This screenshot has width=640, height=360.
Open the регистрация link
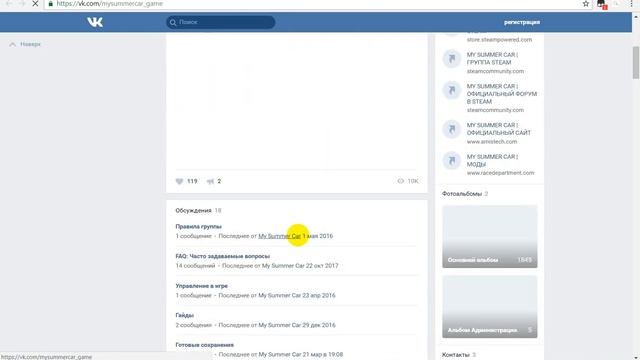pos(522,22)
